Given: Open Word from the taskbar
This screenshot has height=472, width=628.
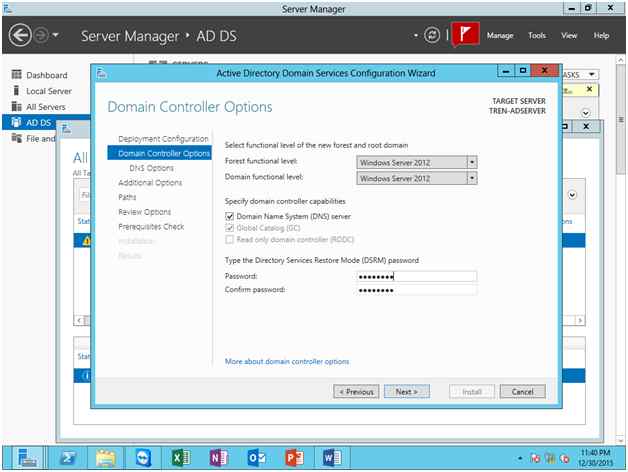Looking at the screenshot, I should [332, 458].
